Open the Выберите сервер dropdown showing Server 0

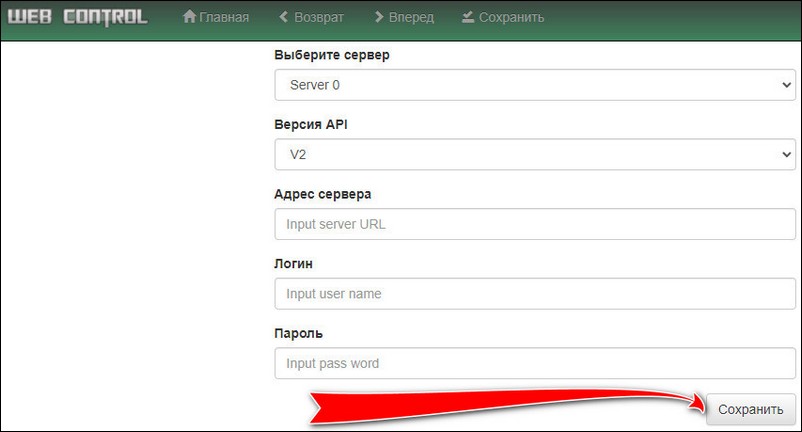[x=535, y=85]
